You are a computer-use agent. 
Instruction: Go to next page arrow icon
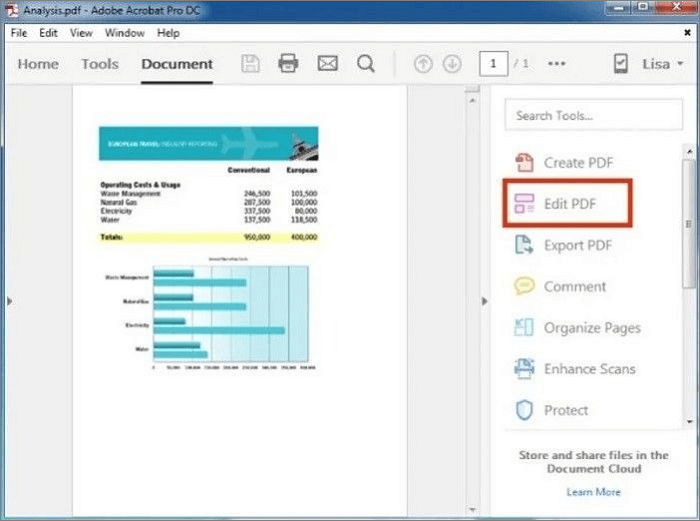tap(452, 64)
